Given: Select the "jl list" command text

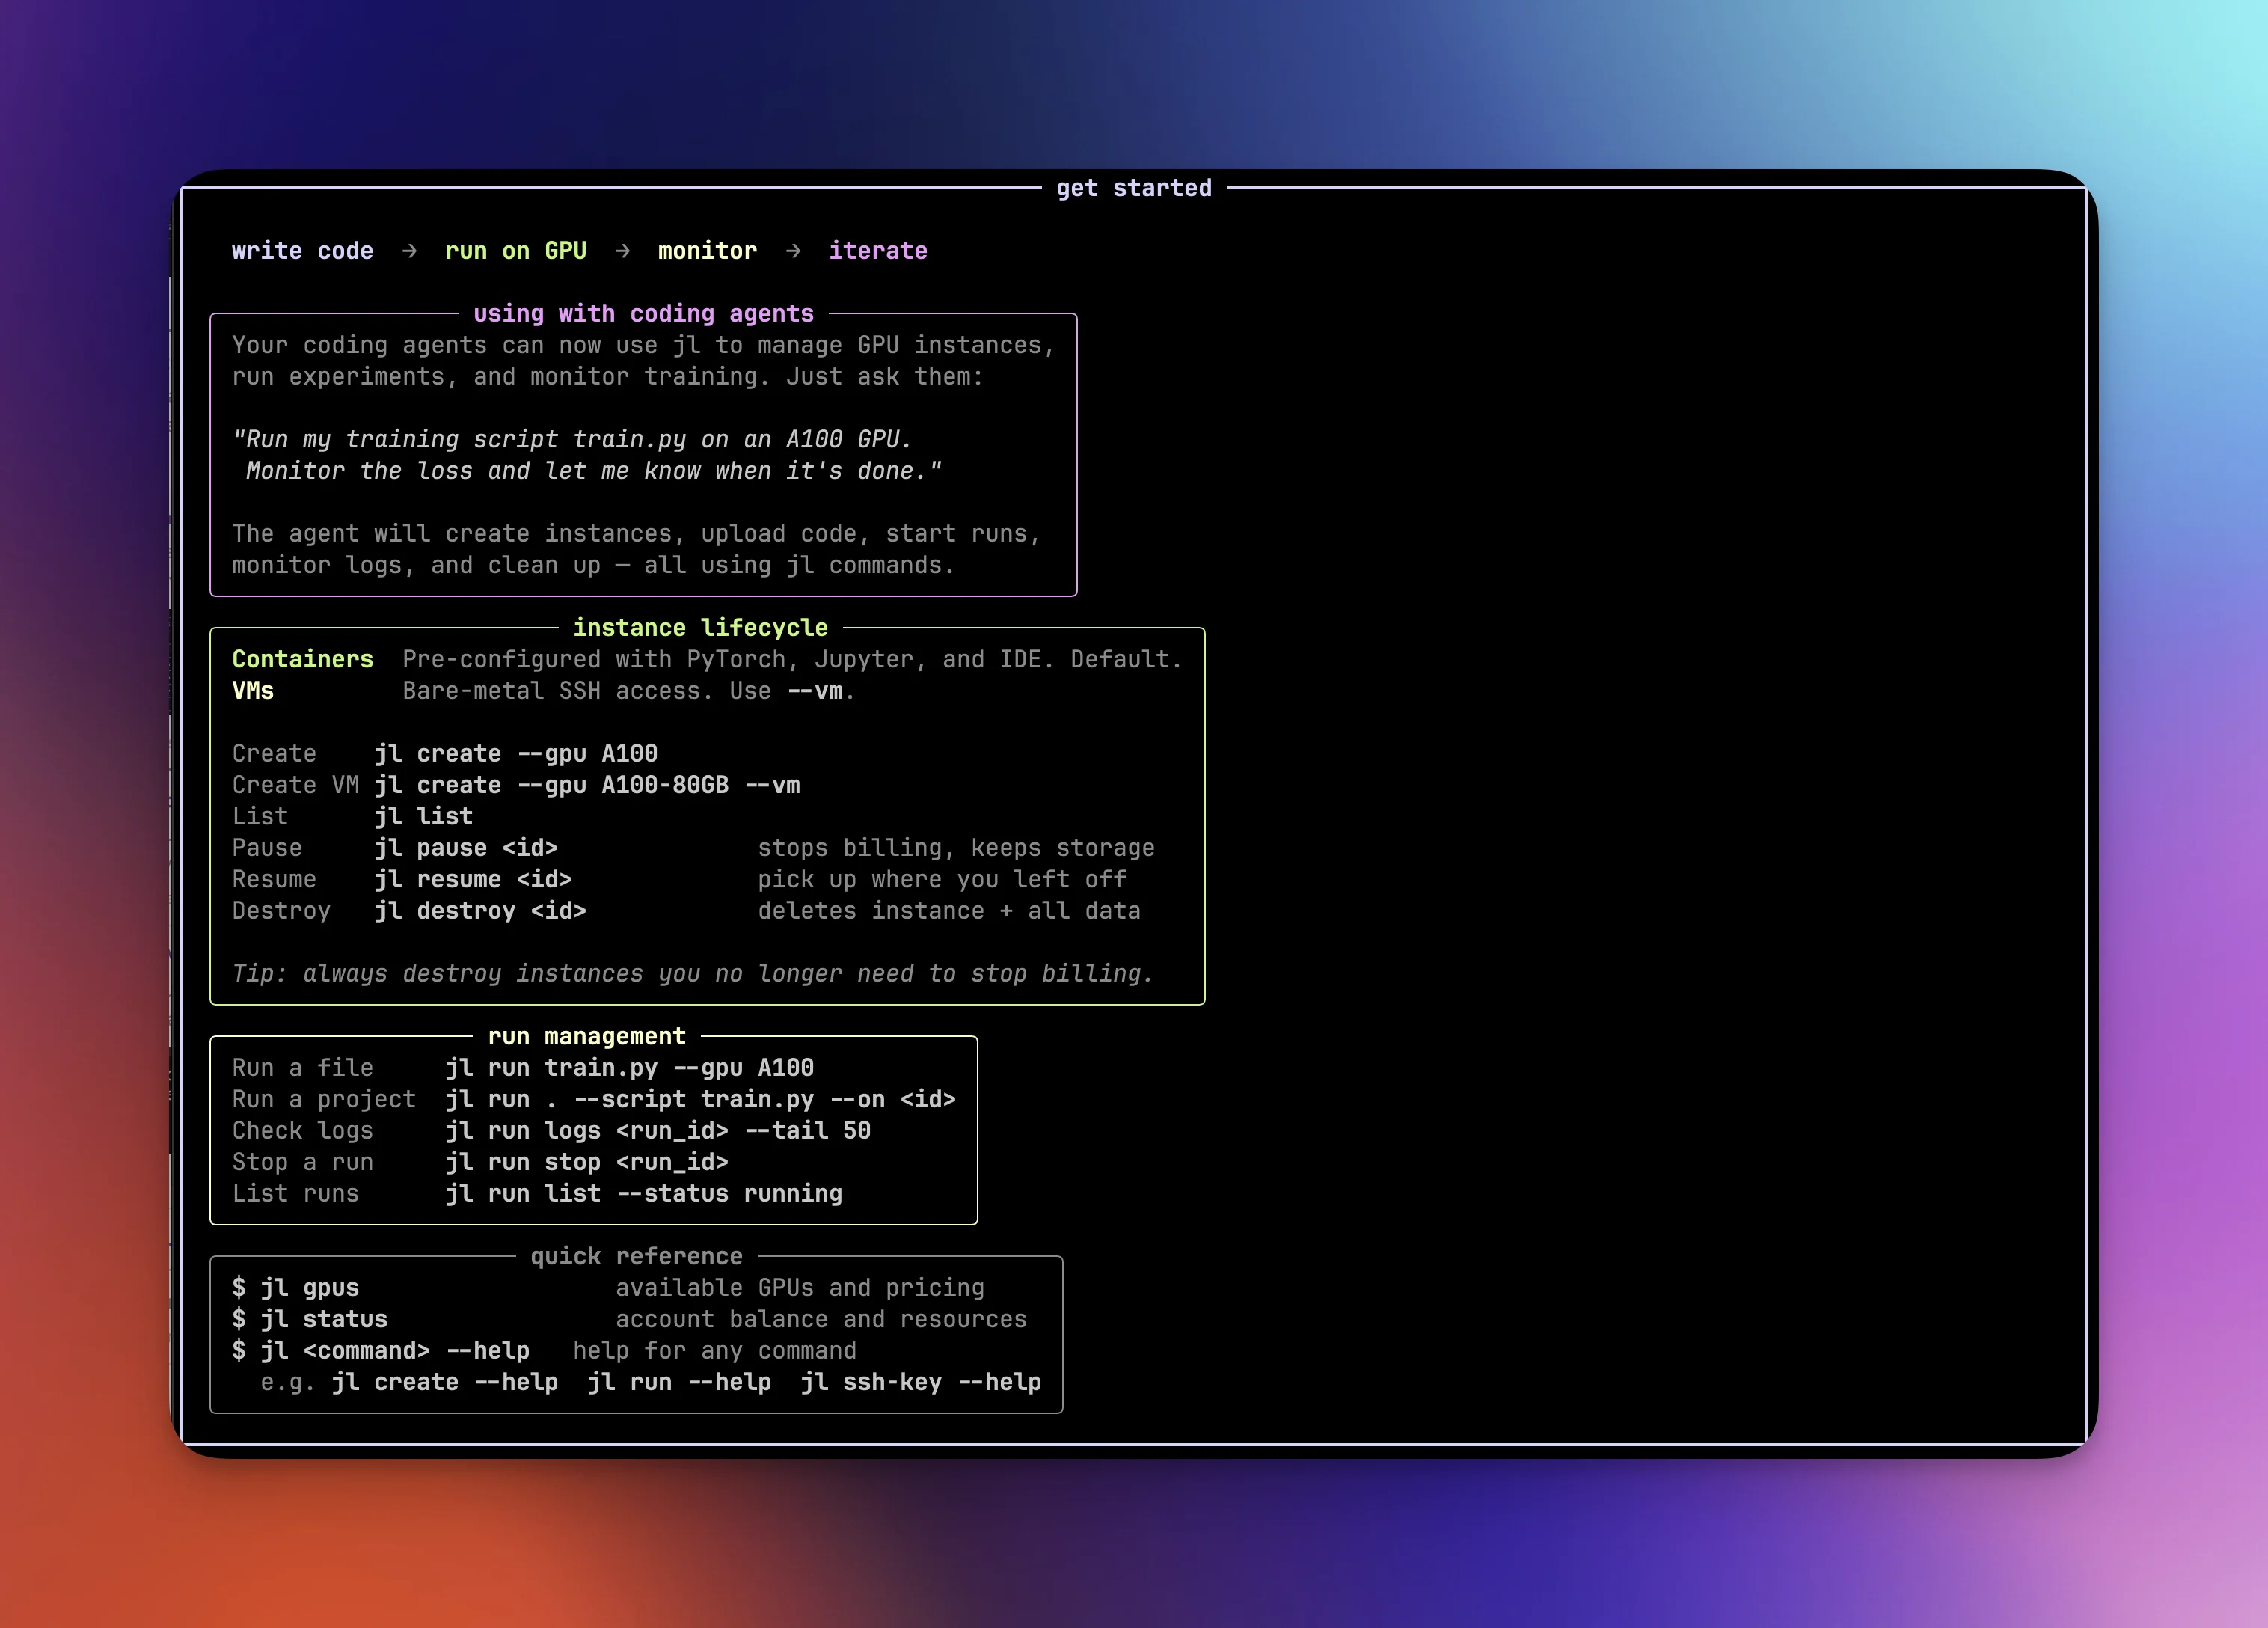Looking at the screenshot, I should 424,816.
